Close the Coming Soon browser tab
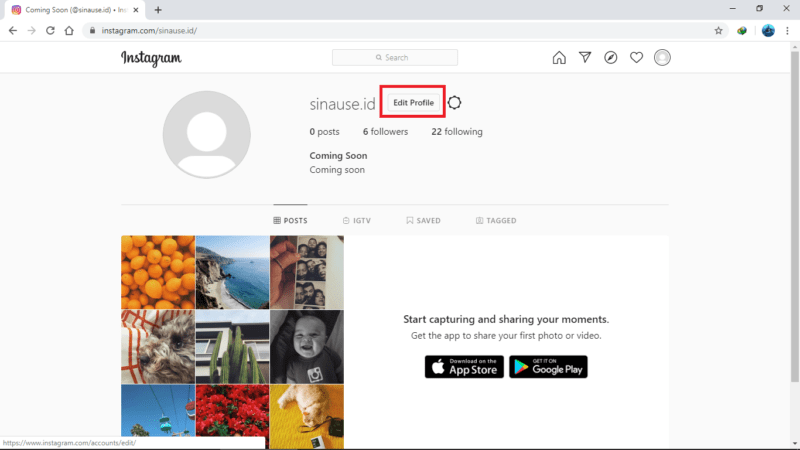 136,10
